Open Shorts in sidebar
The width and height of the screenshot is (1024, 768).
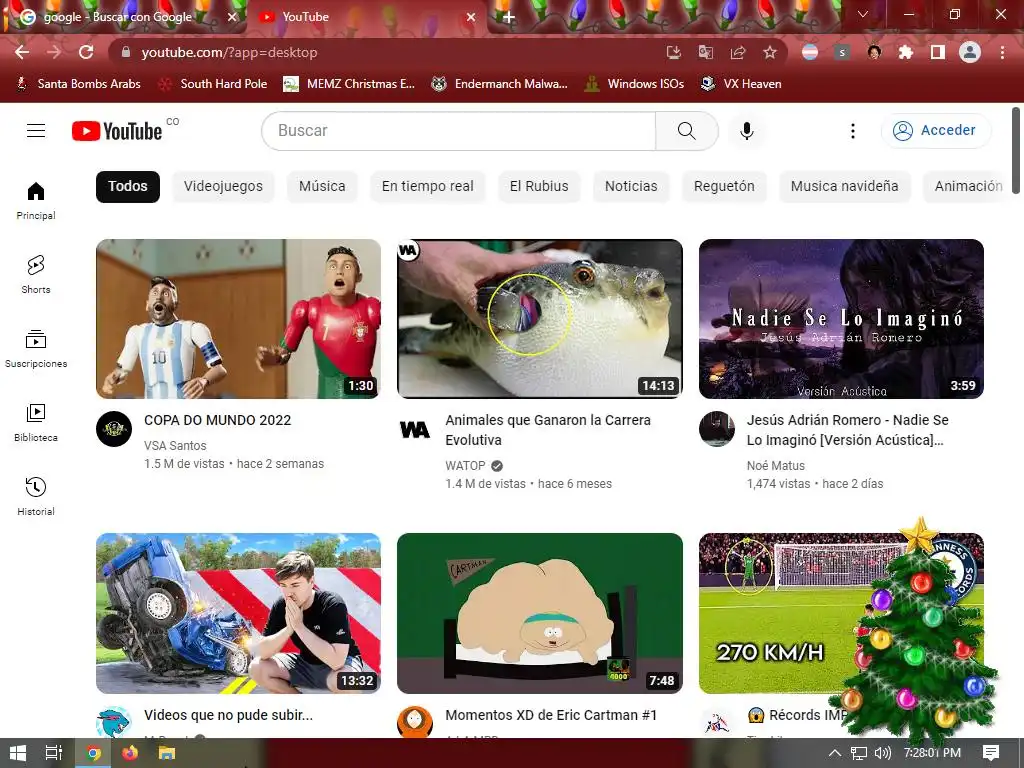click(36, 274)
